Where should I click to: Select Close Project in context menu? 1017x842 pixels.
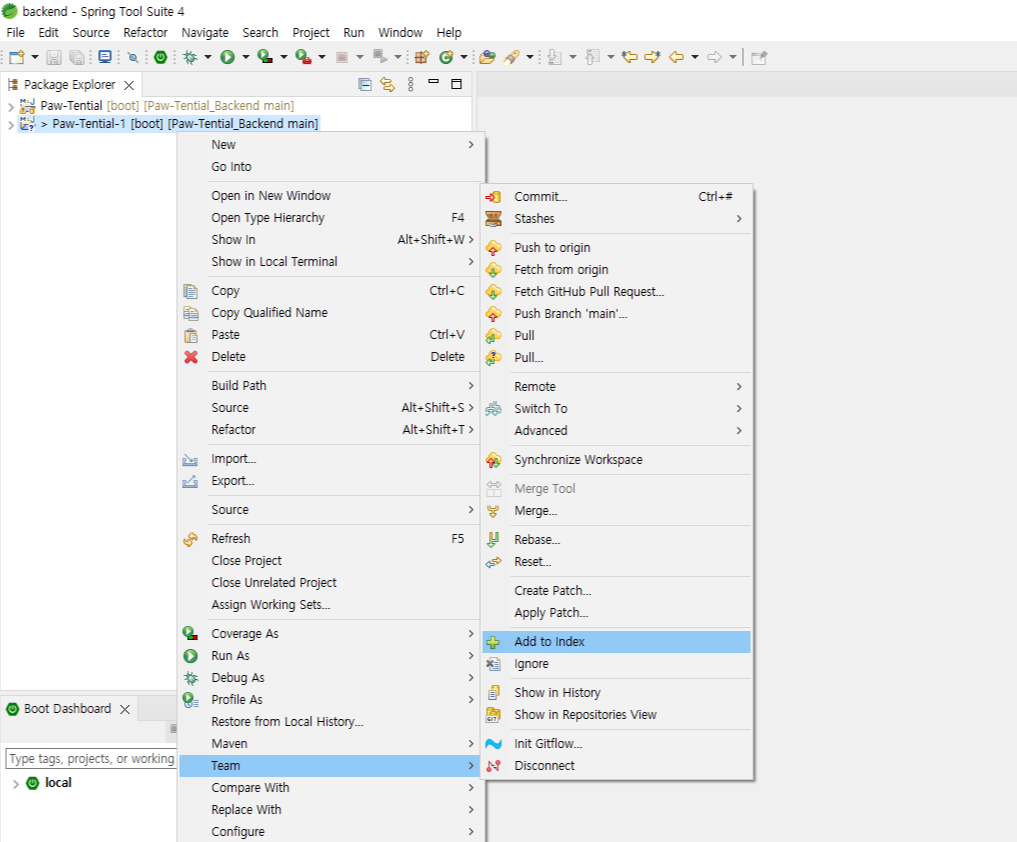[329, 561]
